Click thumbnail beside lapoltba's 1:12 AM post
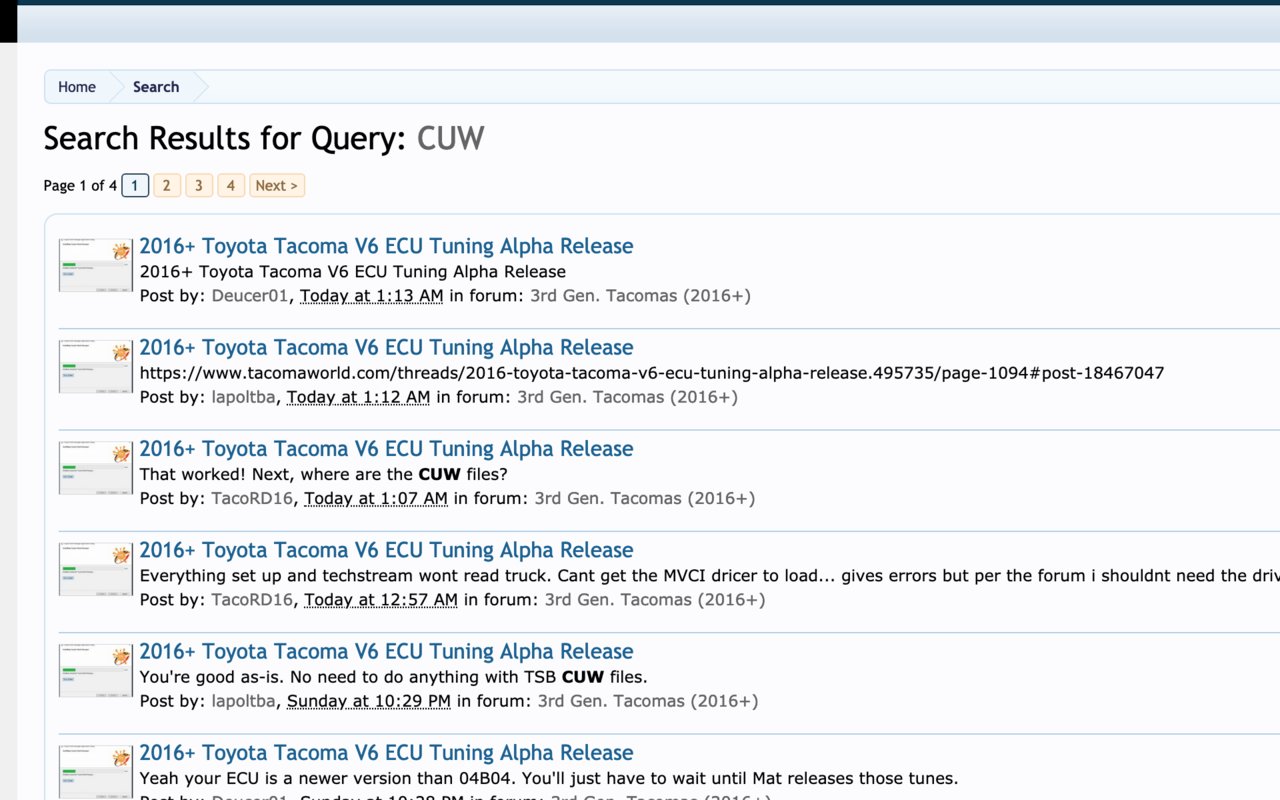 tap(96, 366)
